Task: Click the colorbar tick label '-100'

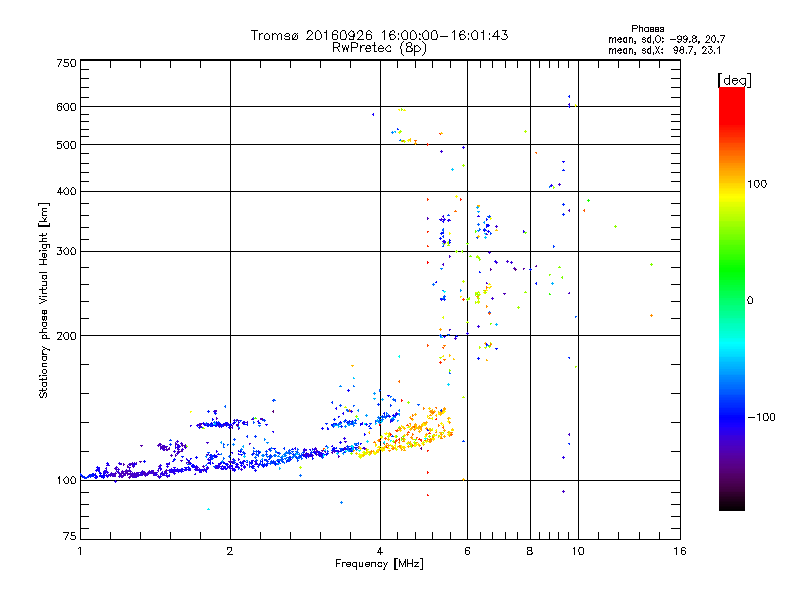Action: tap(761, 417)
